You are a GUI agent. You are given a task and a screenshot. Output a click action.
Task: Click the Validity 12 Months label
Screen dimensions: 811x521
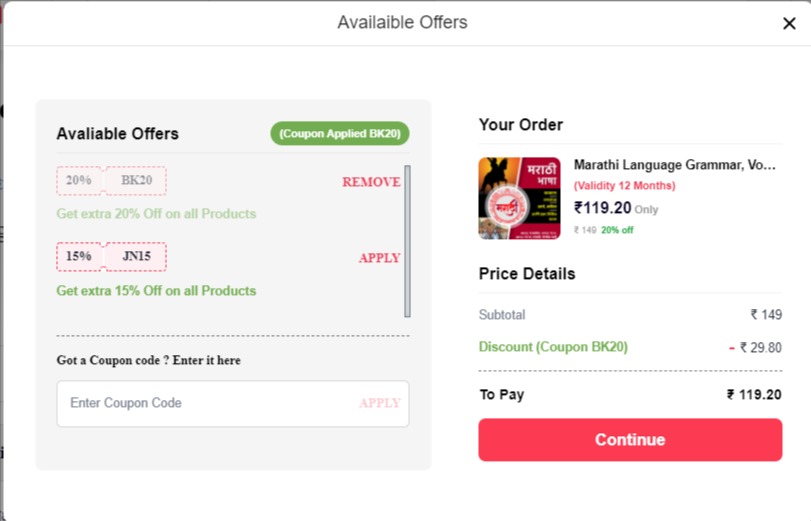pos(624,186)
